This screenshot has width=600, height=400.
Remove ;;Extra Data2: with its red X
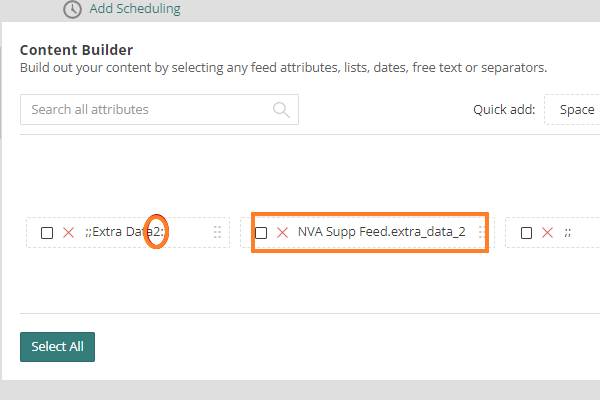coord(68,233)
